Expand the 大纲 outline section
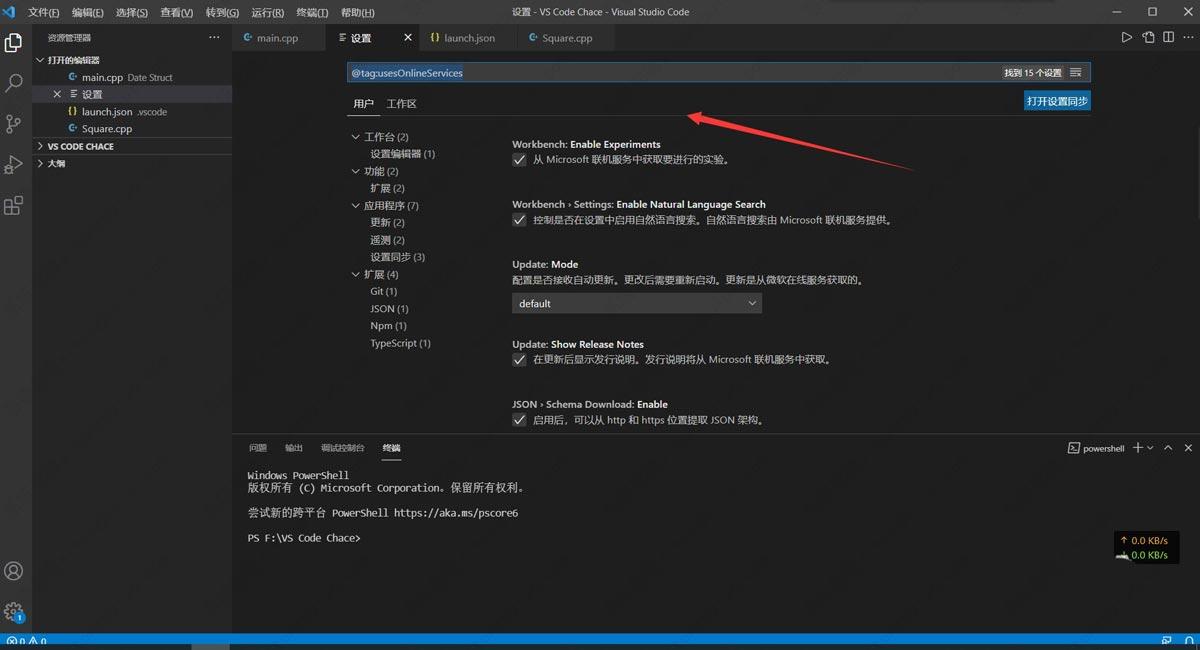The width and height of the screenshot is (1200, 650). [x=132, y=163]
